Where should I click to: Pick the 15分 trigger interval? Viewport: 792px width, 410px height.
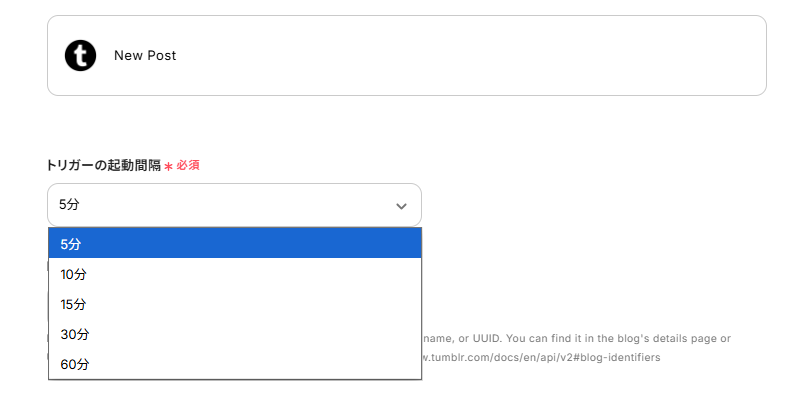[x=74, y=304]
